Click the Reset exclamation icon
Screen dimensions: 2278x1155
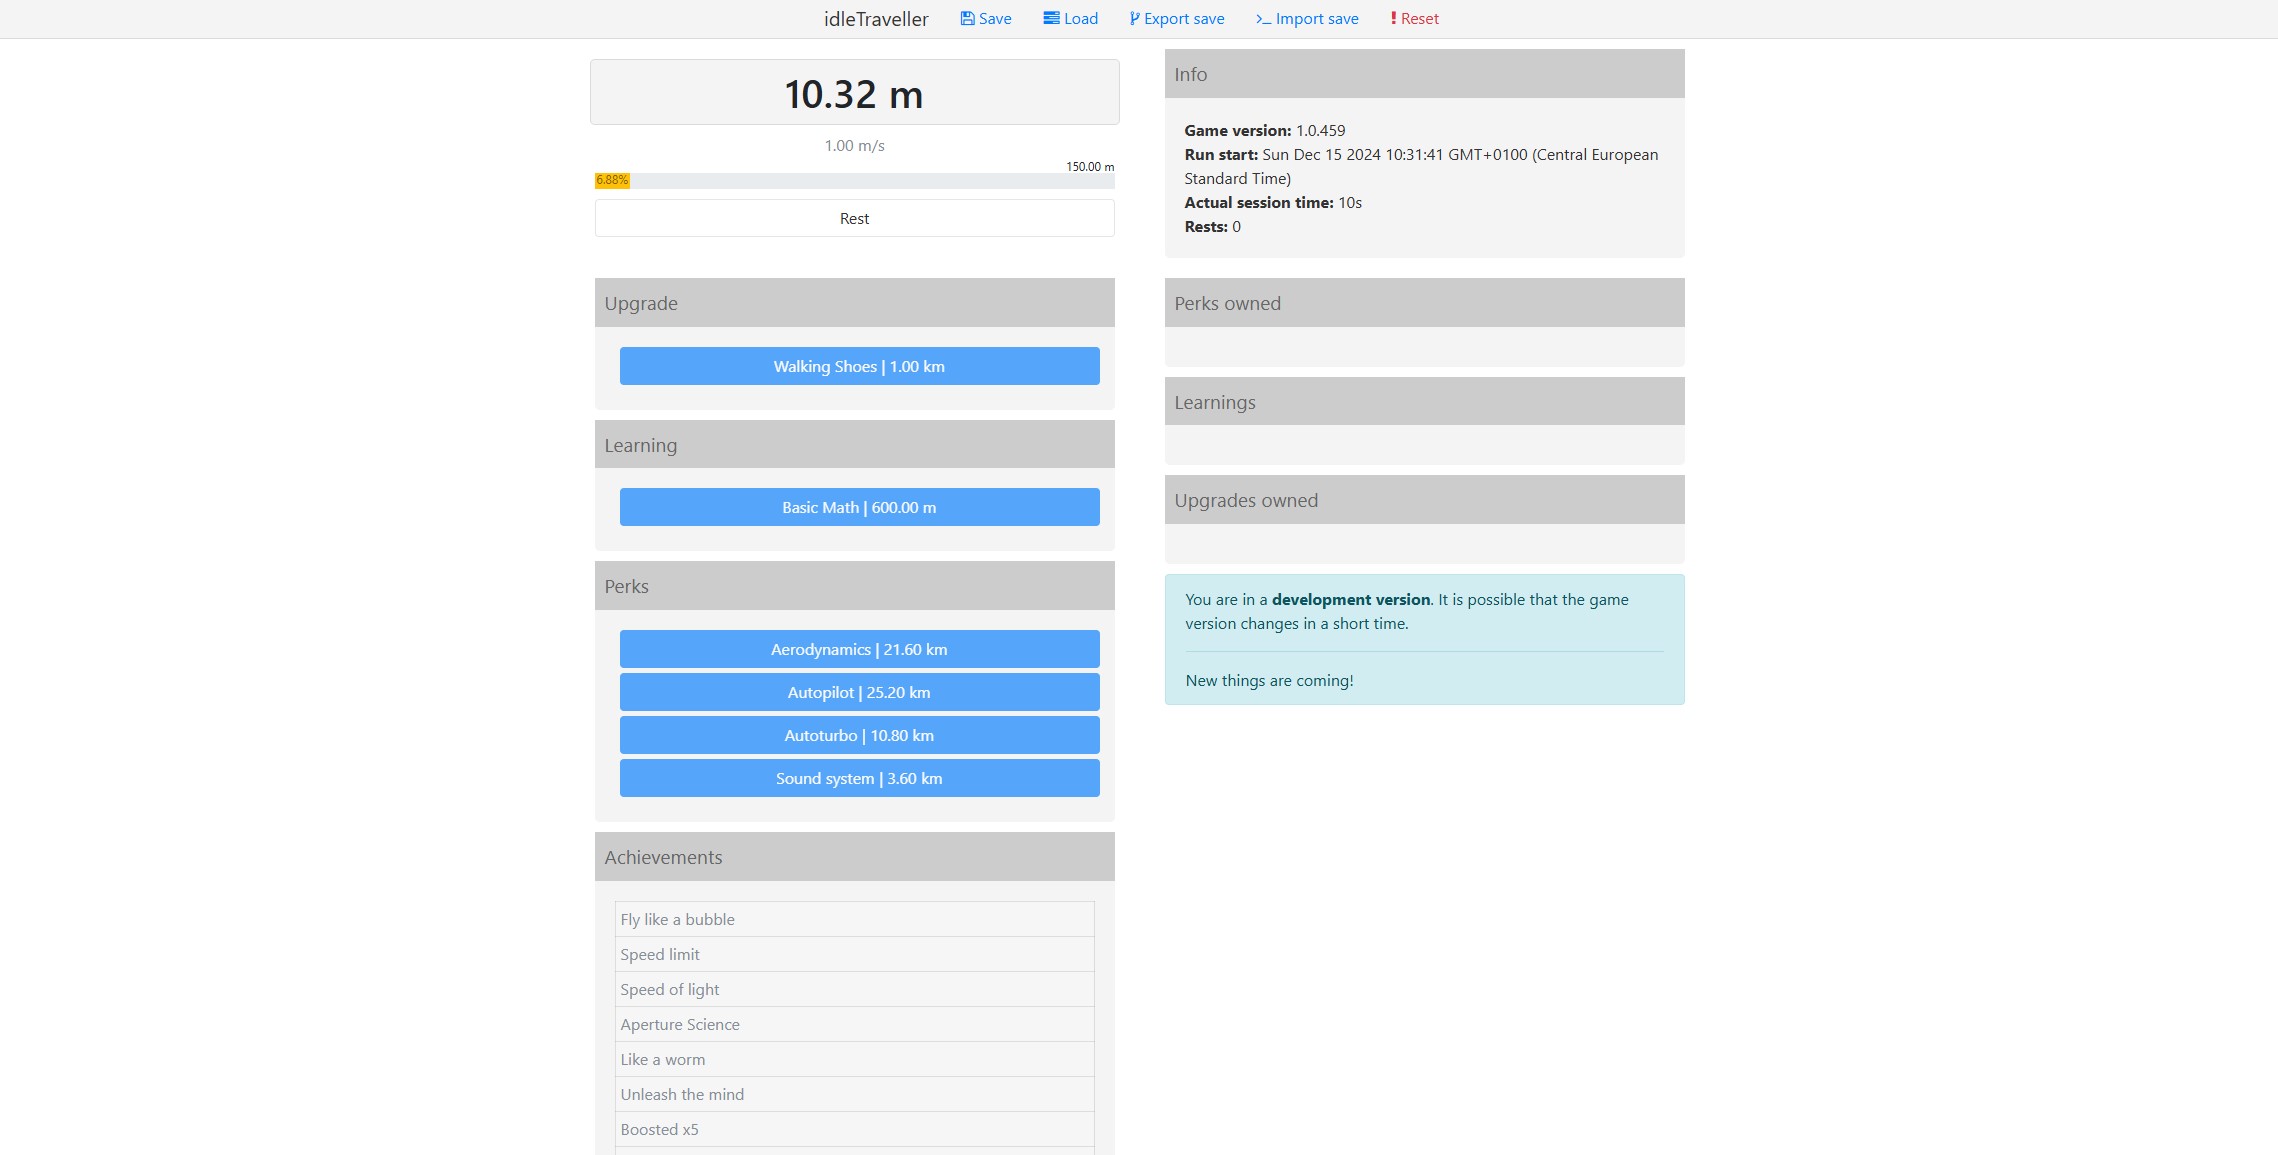[x=1393, y=18]
